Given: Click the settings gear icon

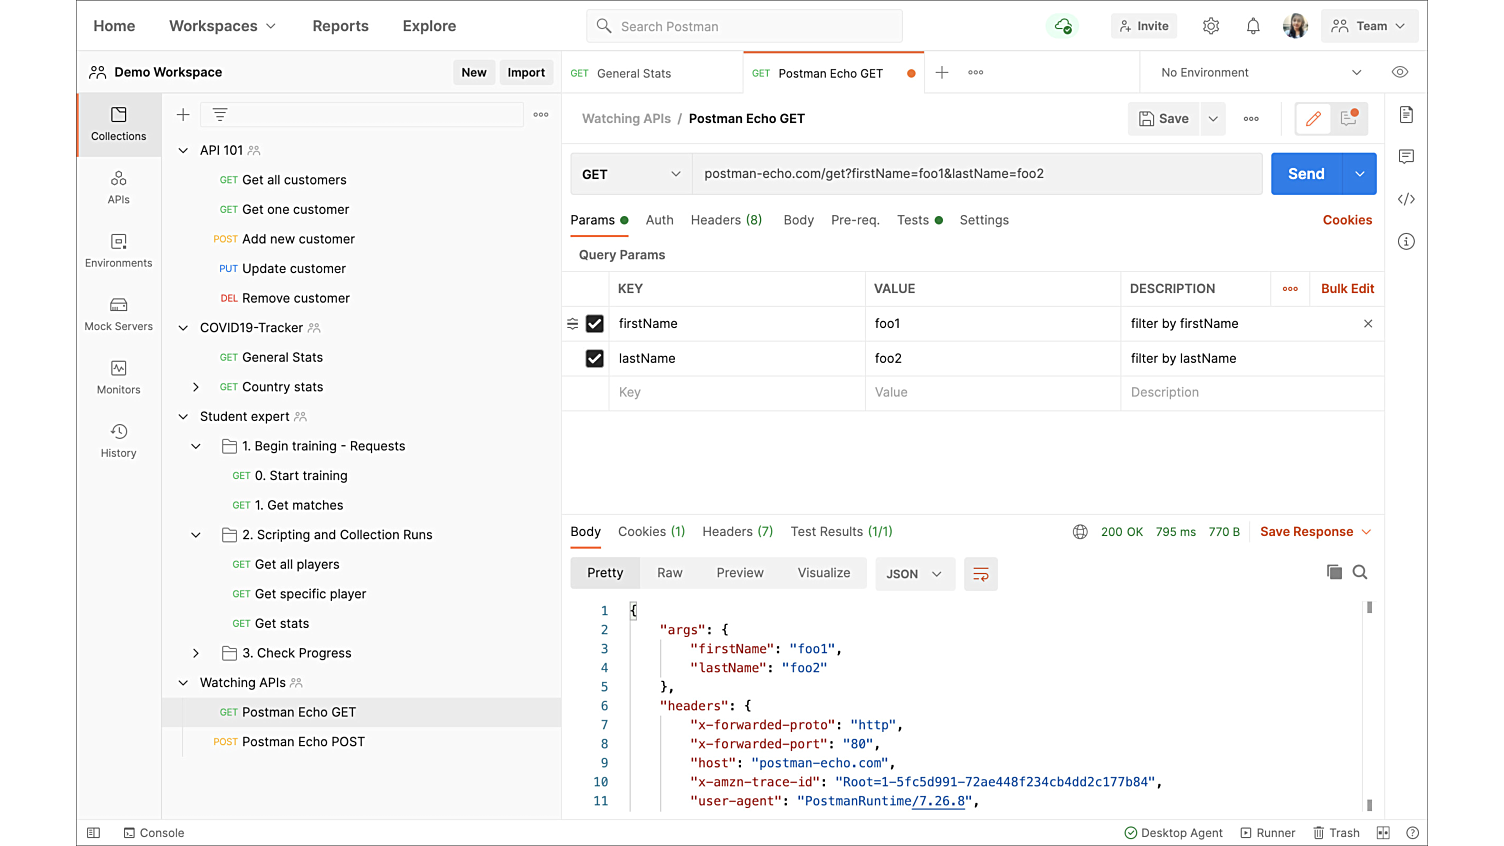Looking at the screenshot, I should coord(1211,26).
